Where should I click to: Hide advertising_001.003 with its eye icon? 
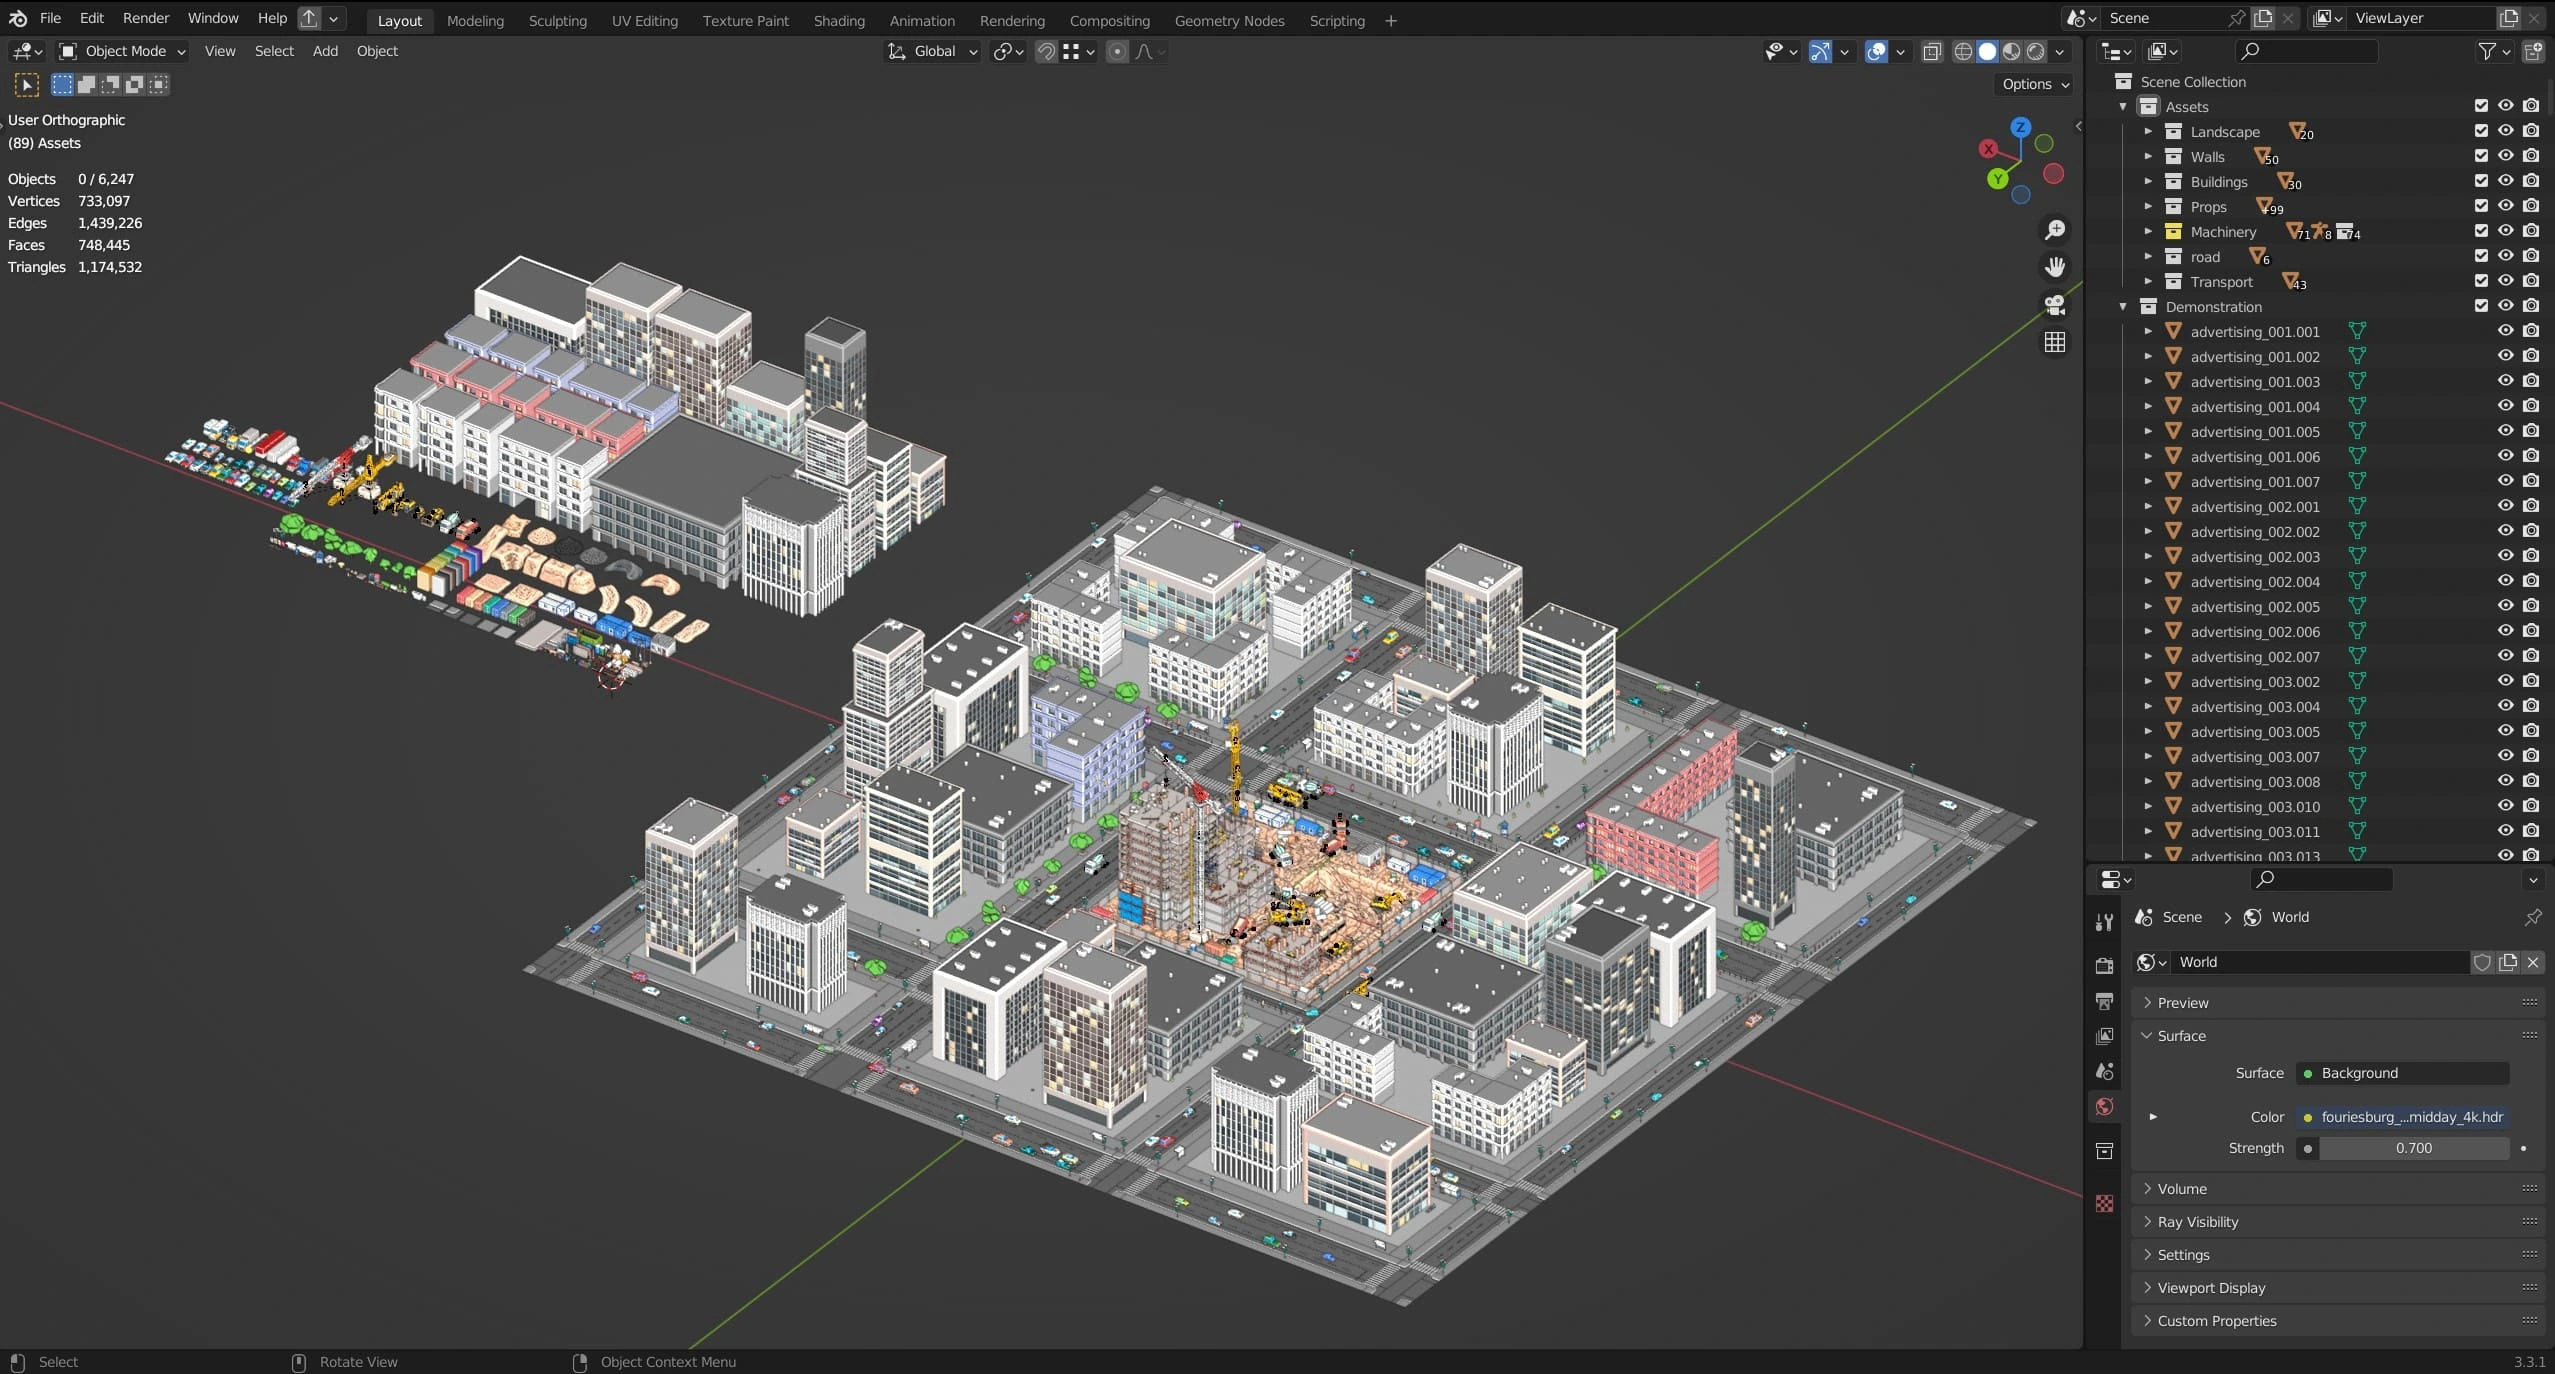coord(2505,381)
